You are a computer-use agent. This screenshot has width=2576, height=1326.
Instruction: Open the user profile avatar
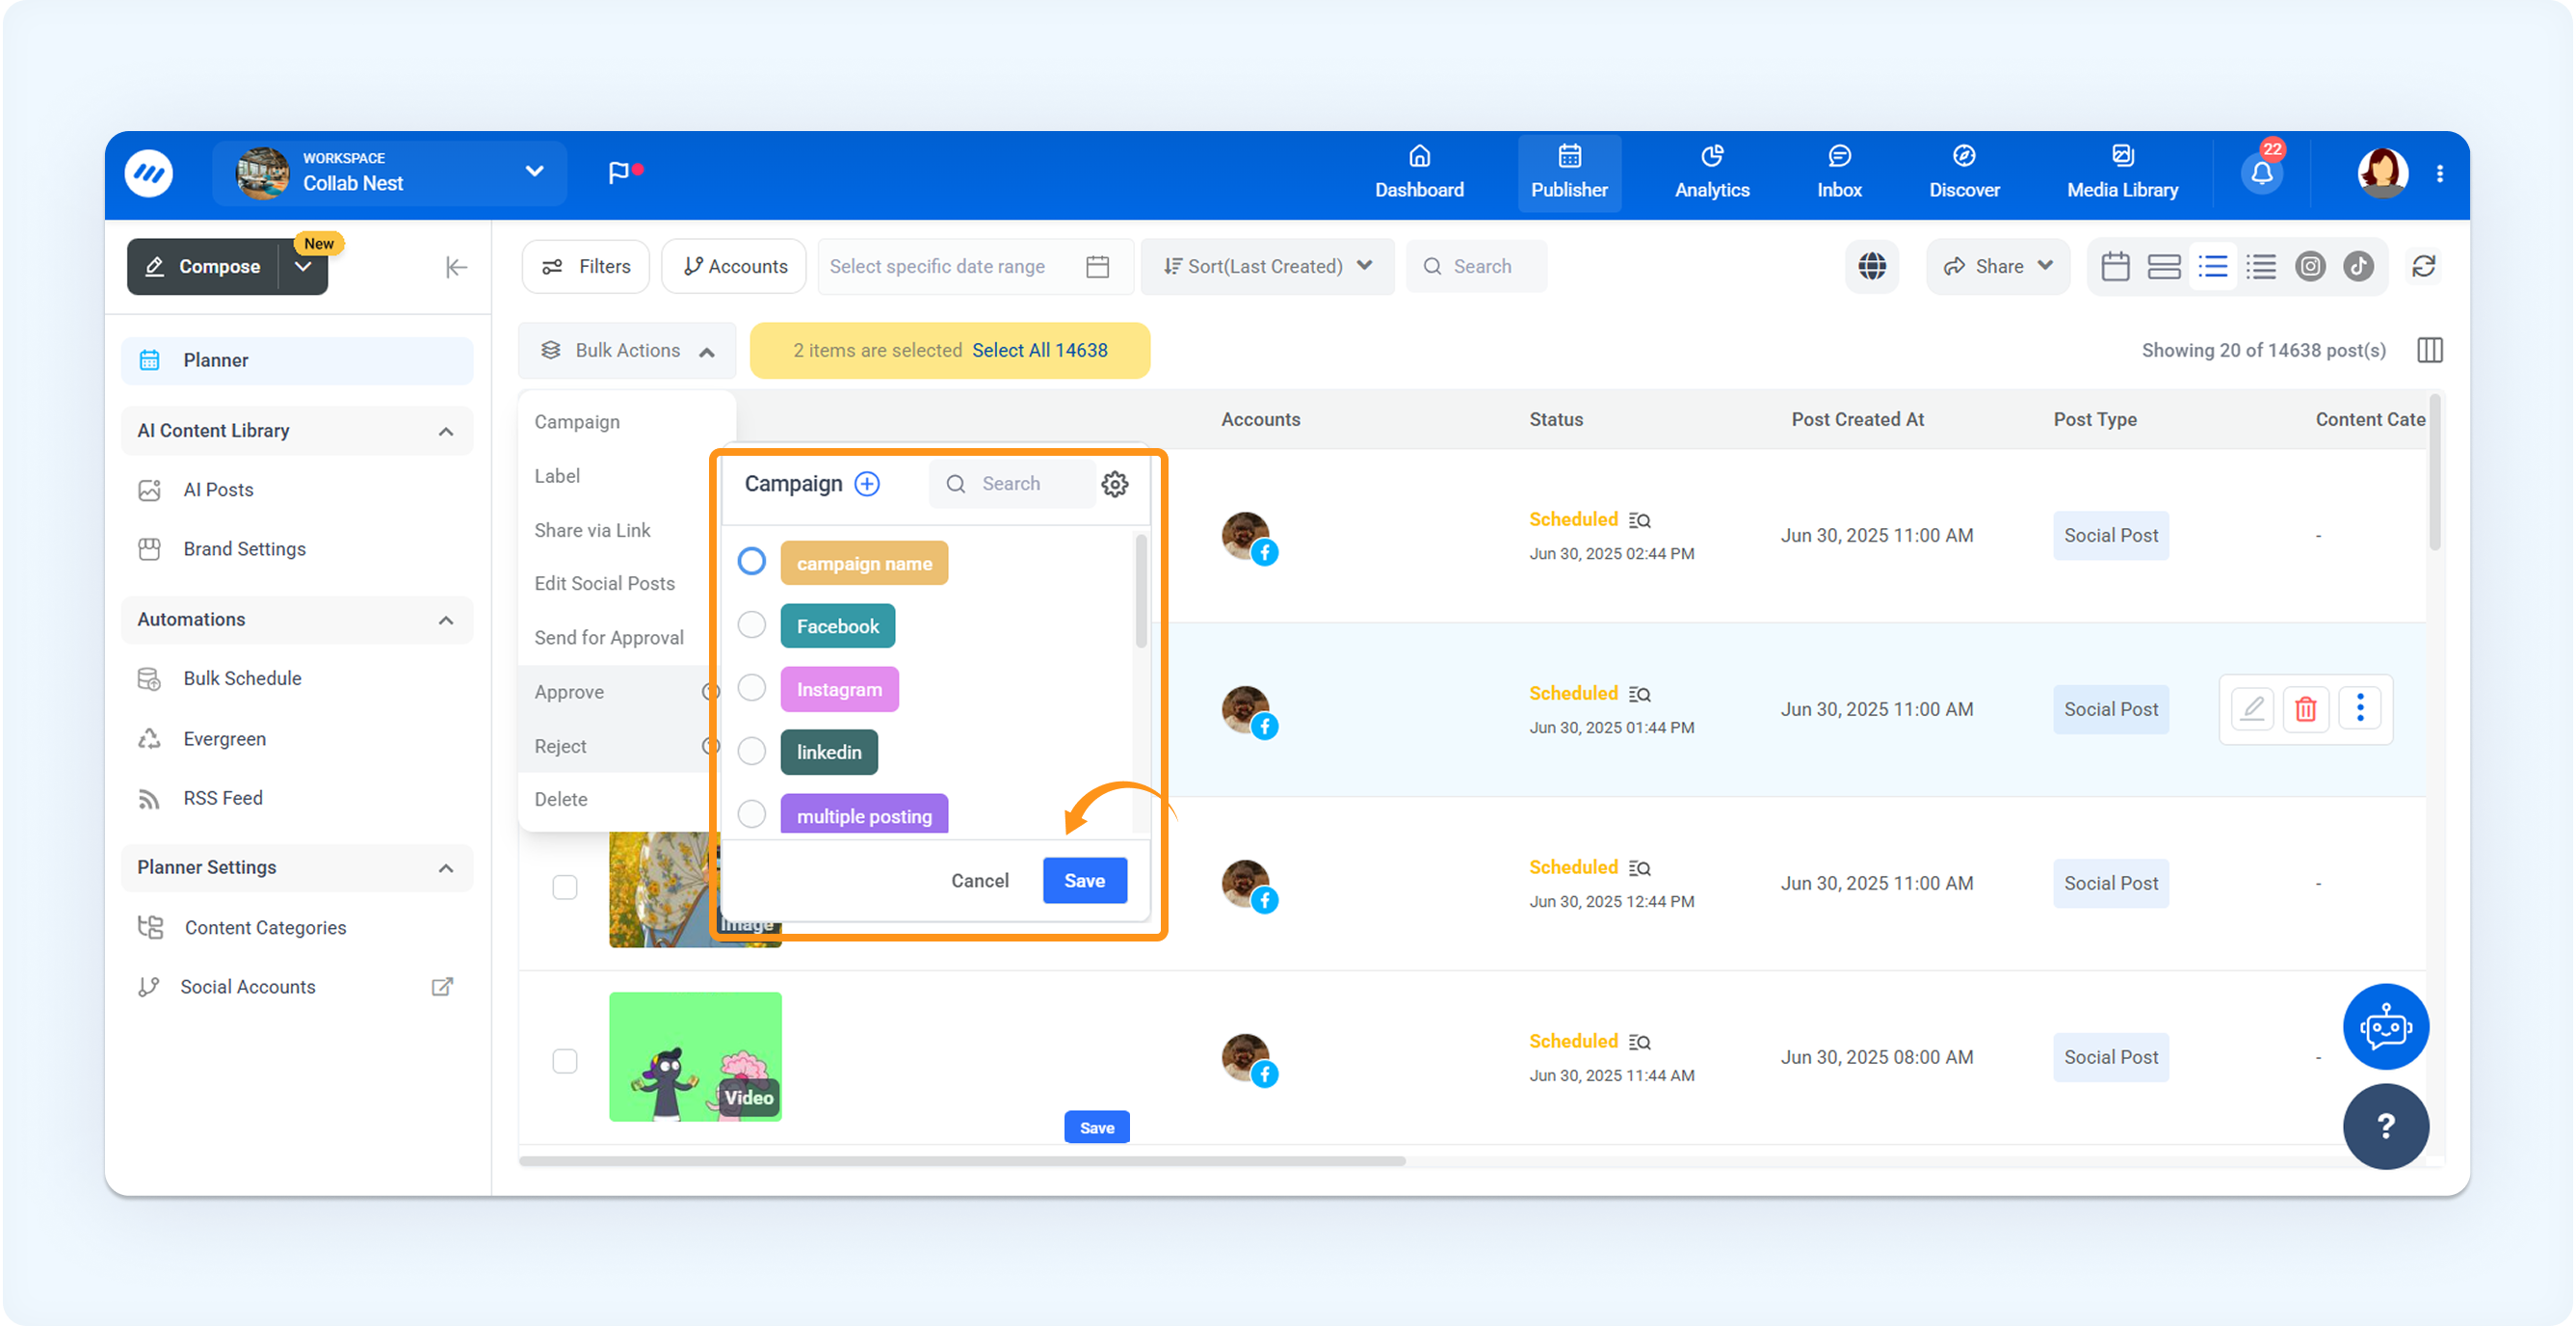coord(2382,173)
